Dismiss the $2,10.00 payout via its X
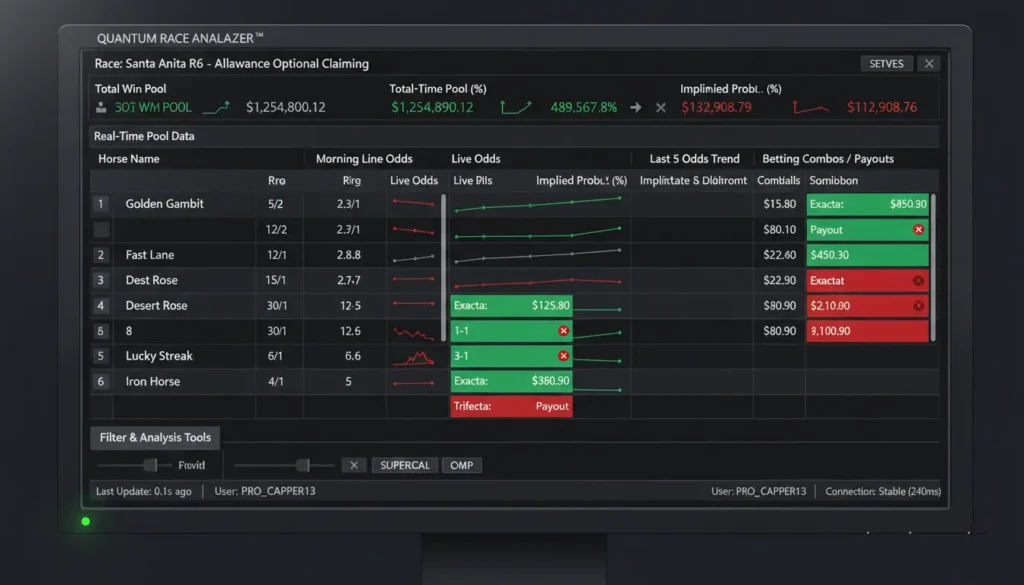Screen dimensions: 1024x585 918,306
